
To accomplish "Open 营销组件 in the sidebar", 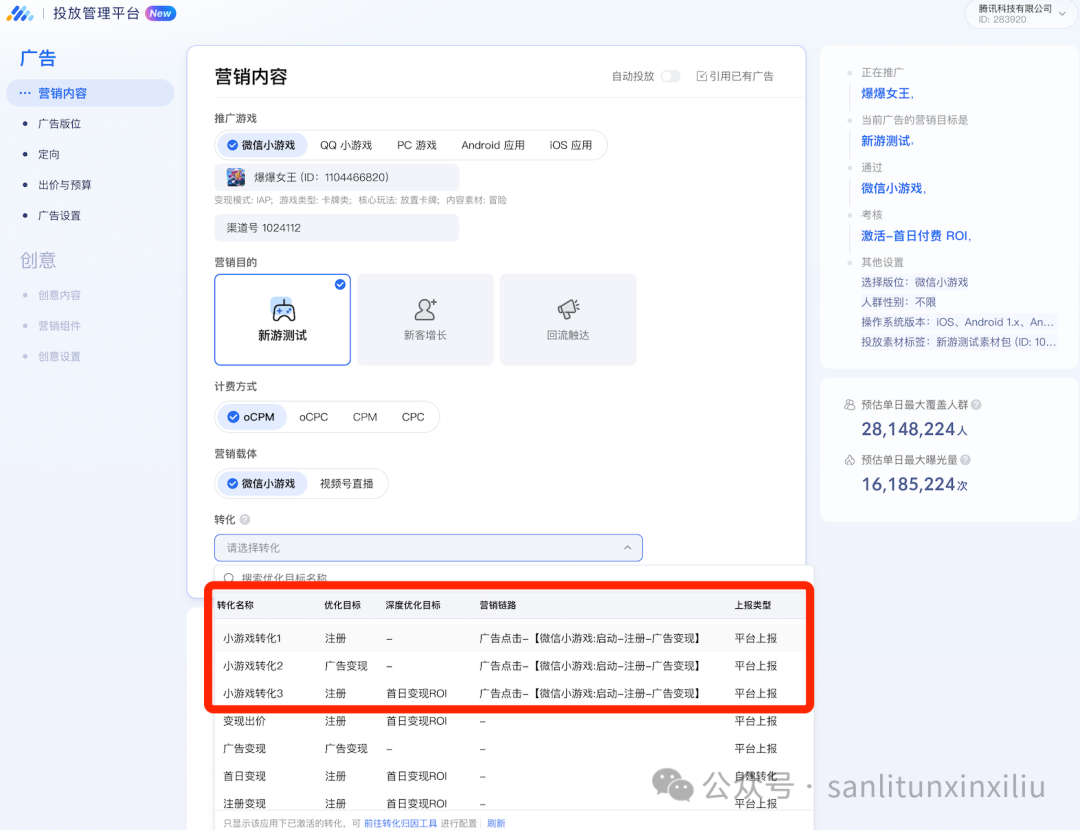I will (59, 326).
